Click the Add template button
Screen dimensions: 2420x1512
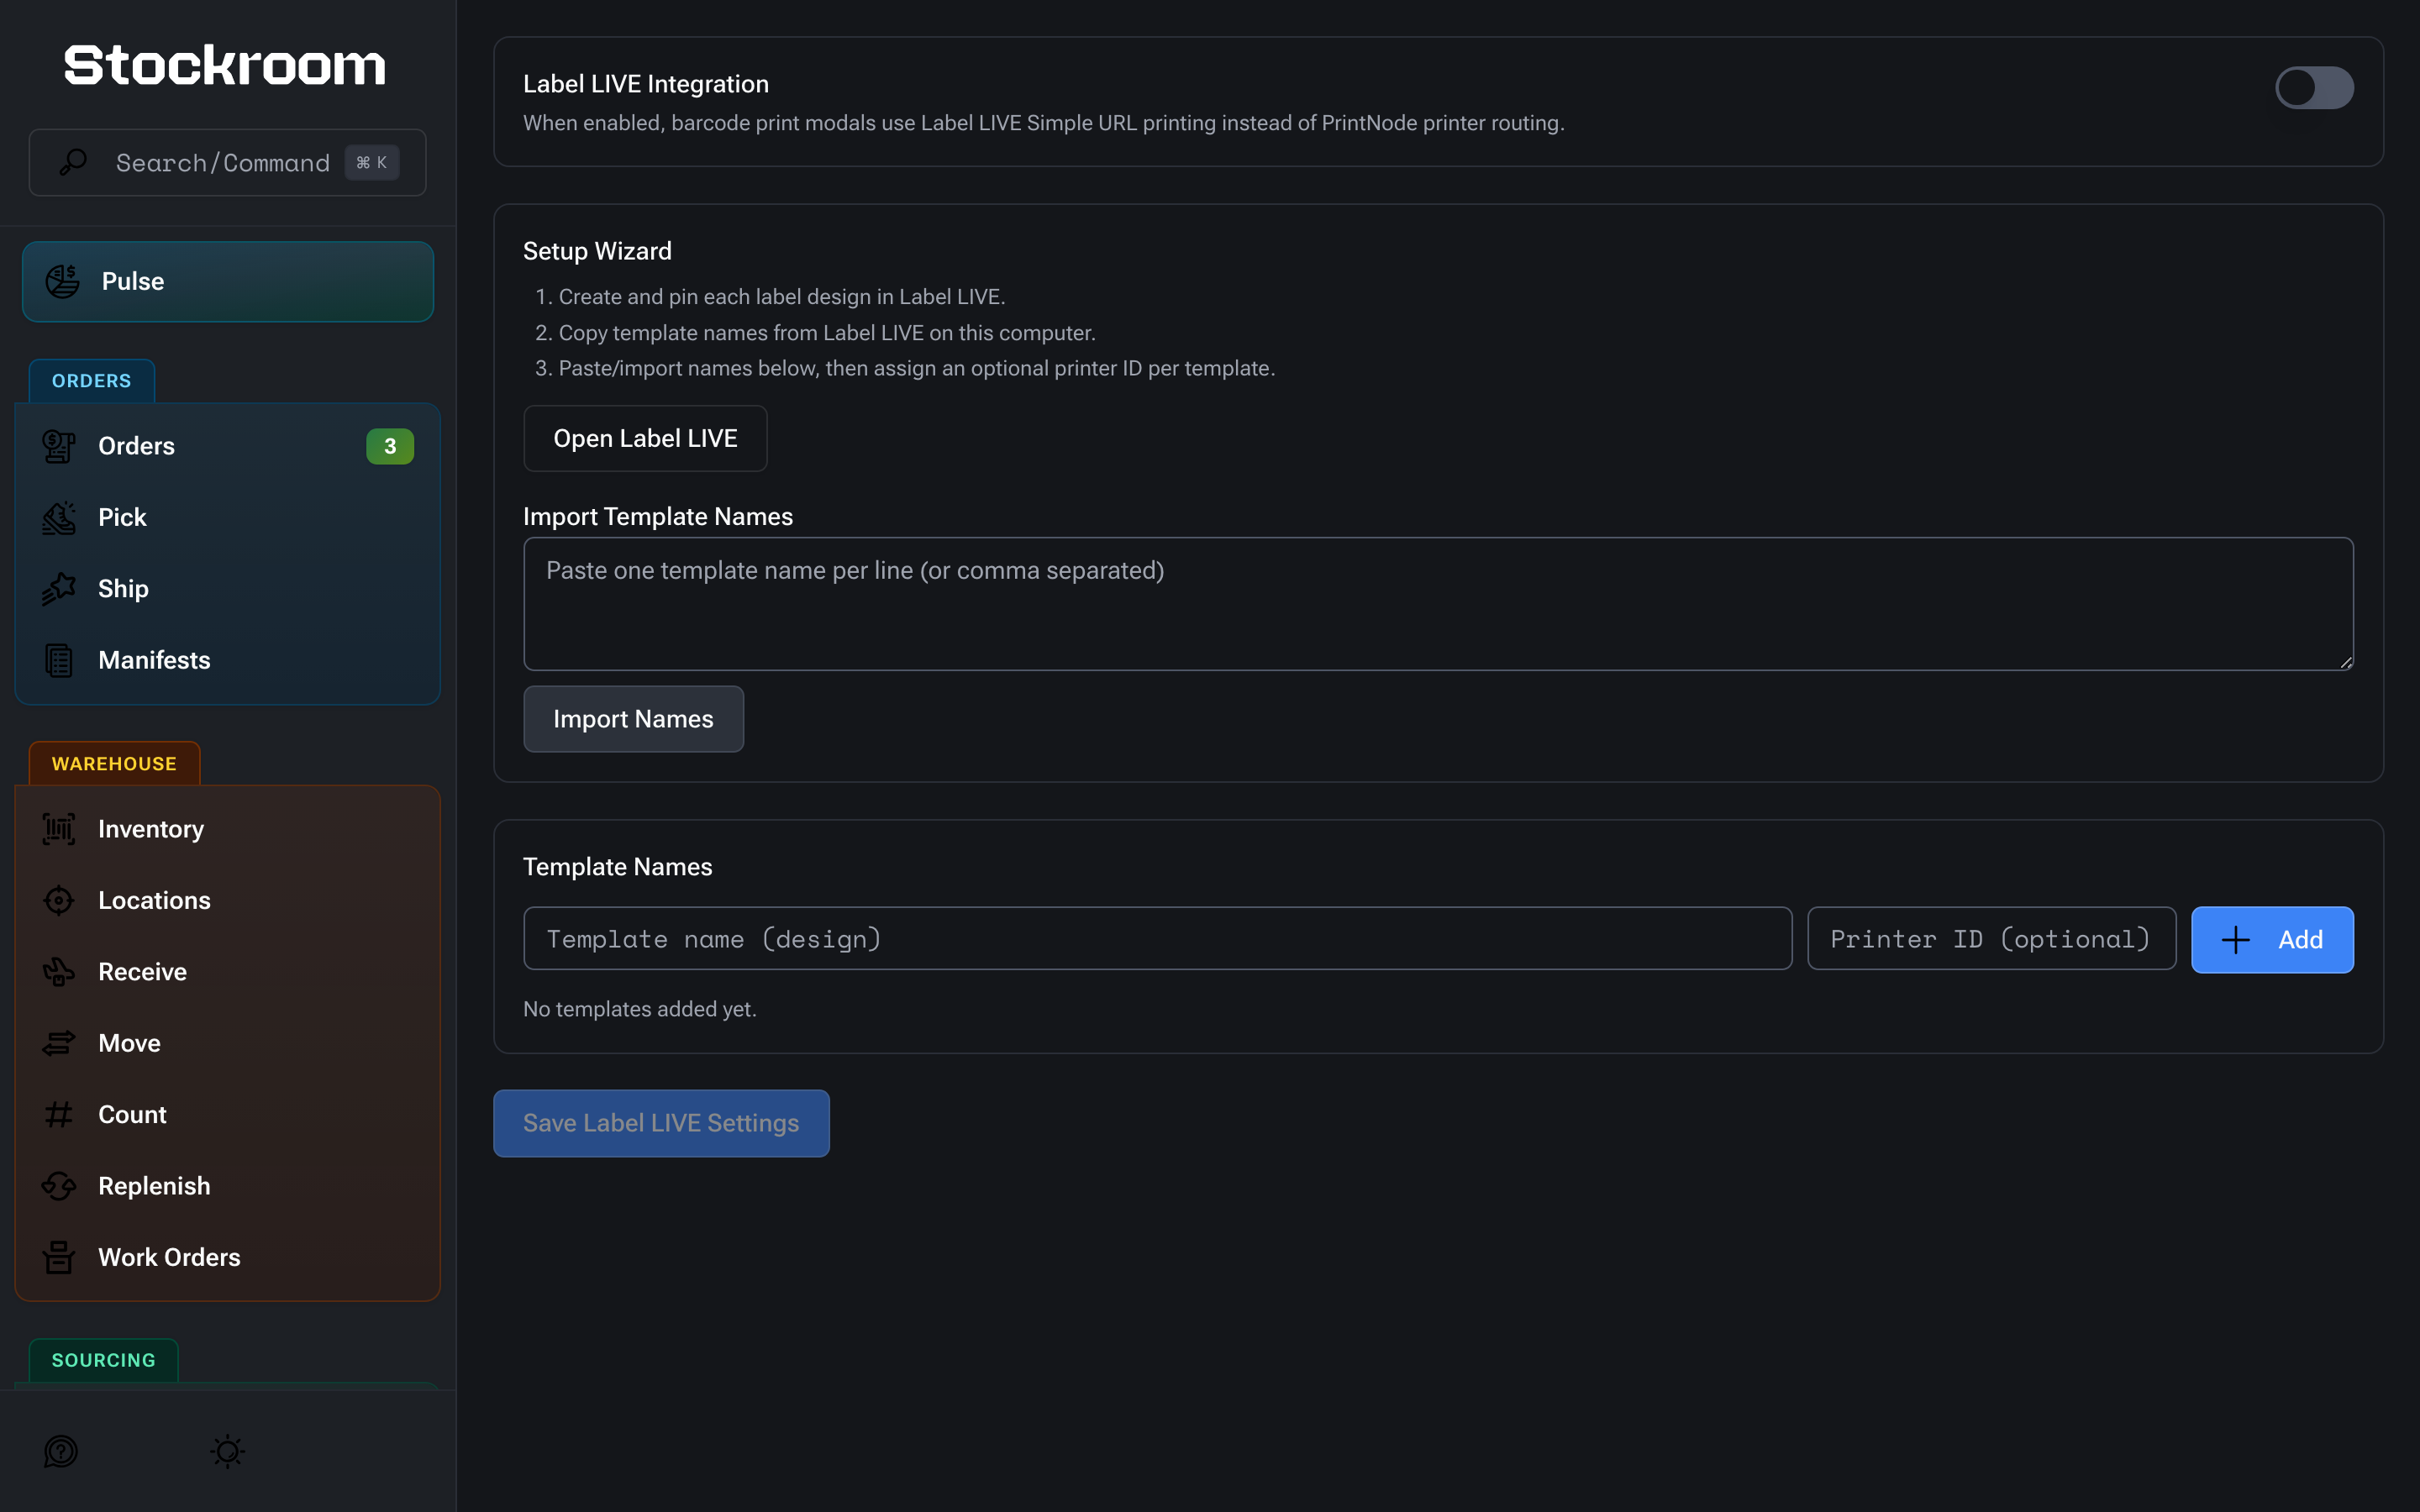click(2272, 940)
